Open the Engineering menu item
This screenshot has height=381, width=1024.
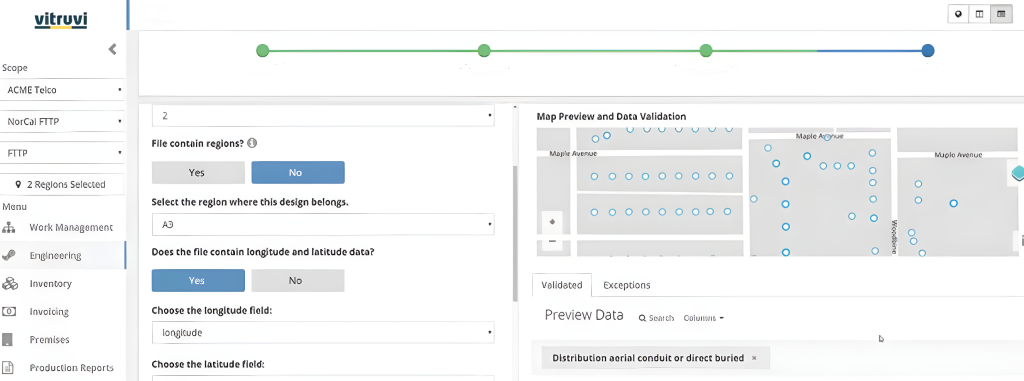62,256
